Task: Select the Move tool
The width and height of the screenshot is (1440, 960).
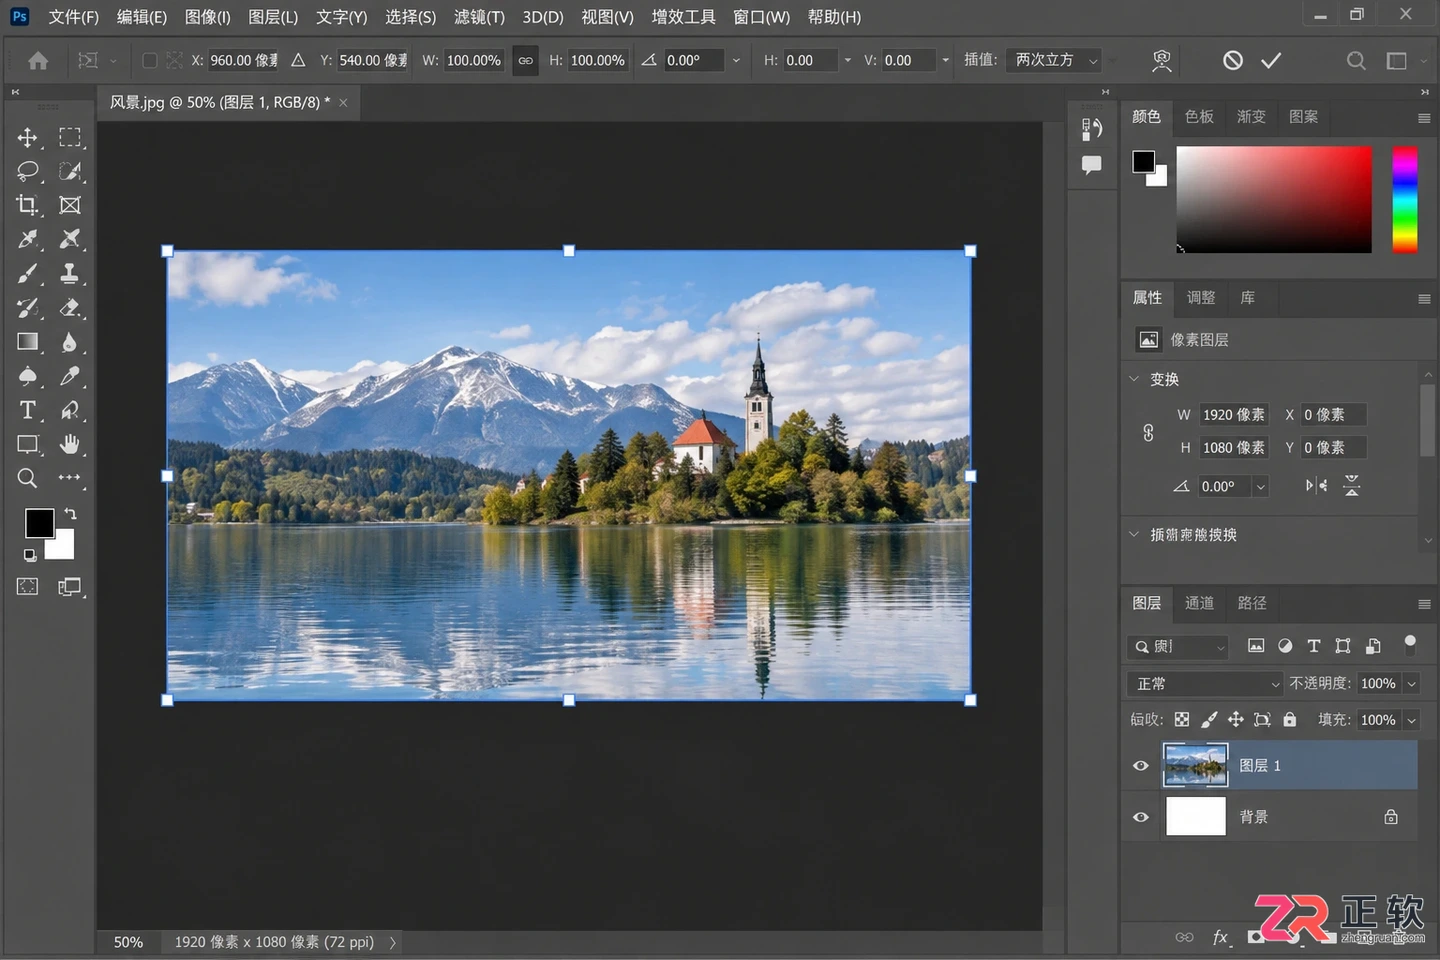Action: (x=28, y=137)
